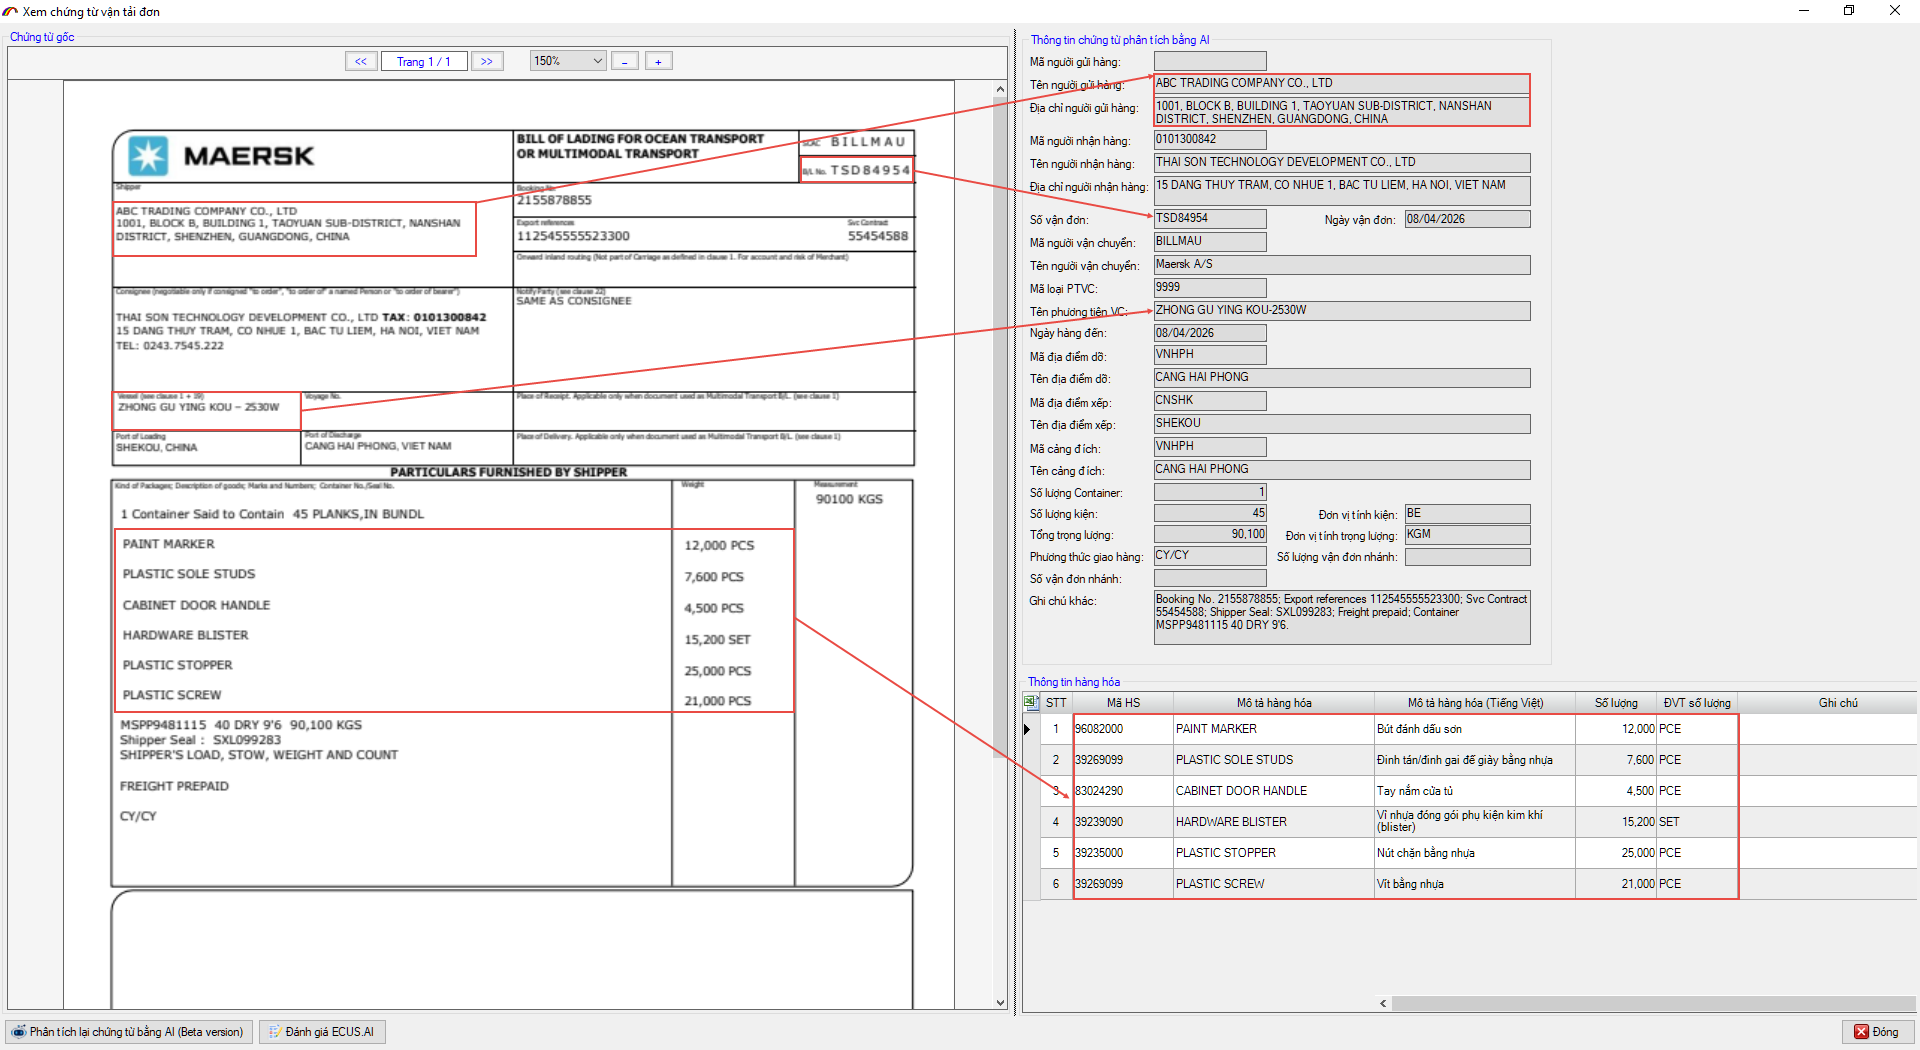Sort by the 'Mã HS' column header
The height and width of the screenshot is (1050, 1920).
pos(1122,703)
